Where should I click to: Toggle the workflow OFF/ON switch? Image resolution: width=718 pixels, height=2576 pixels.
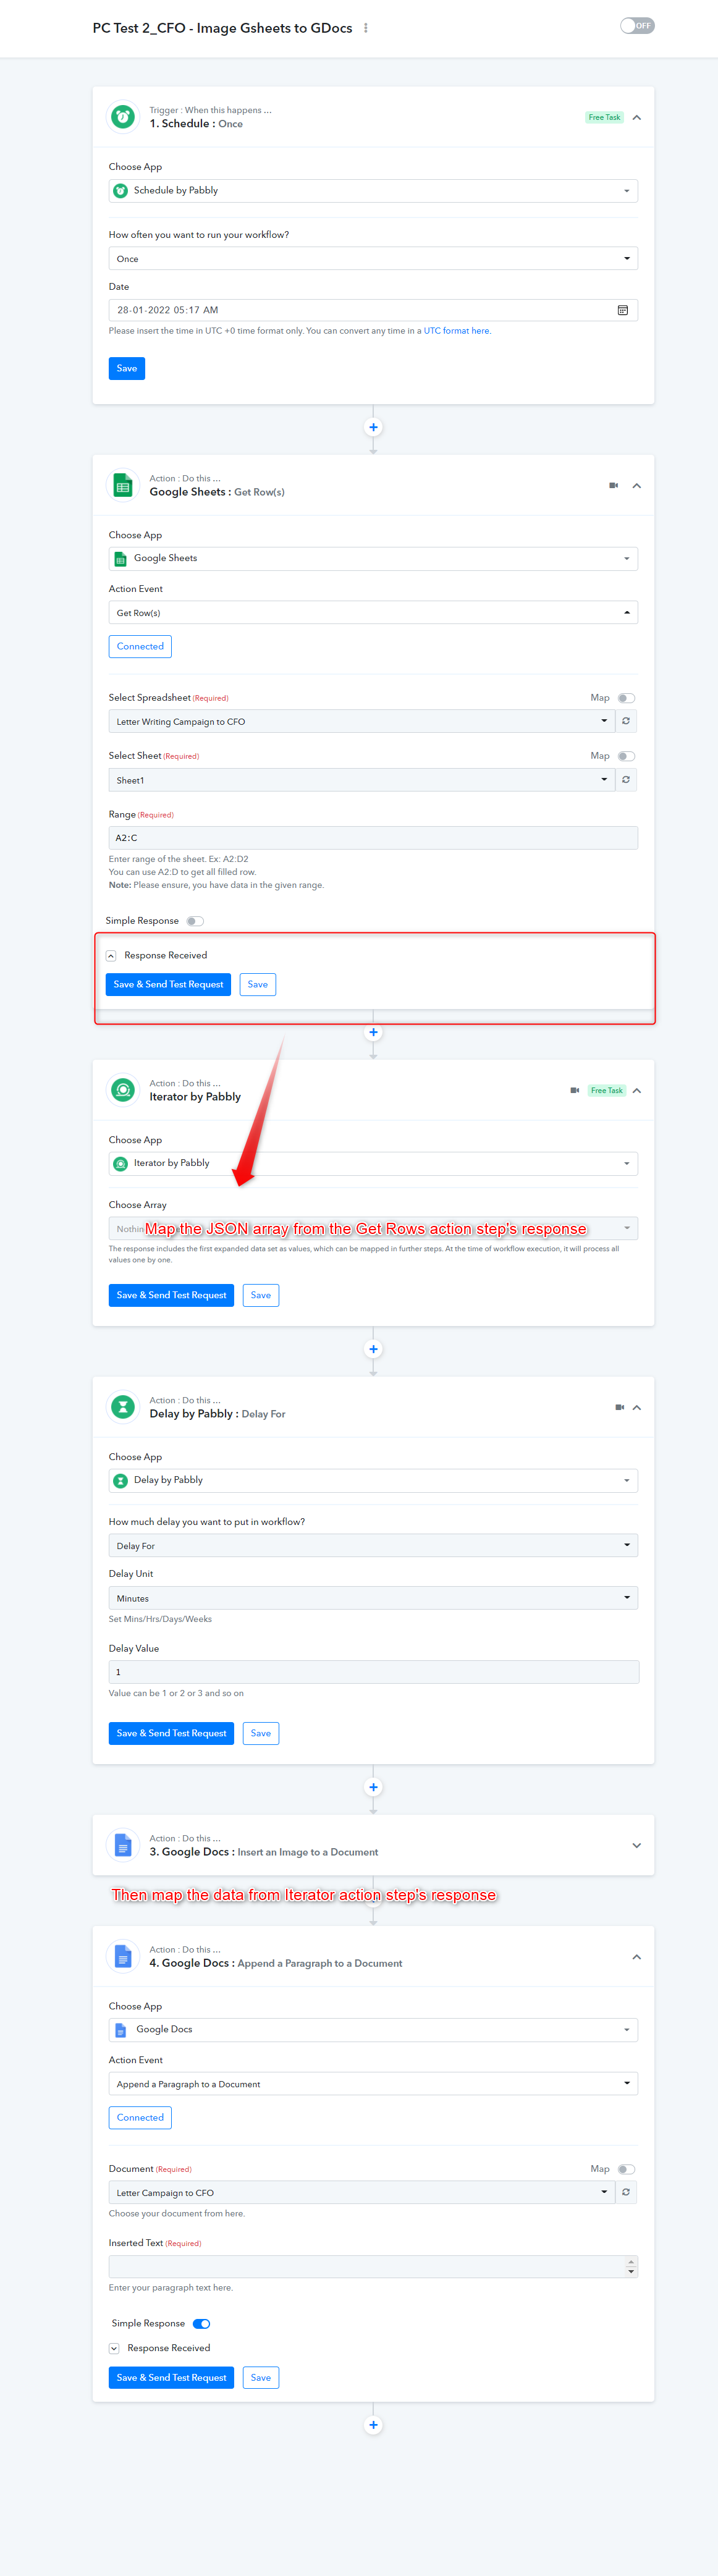(637, 26)
